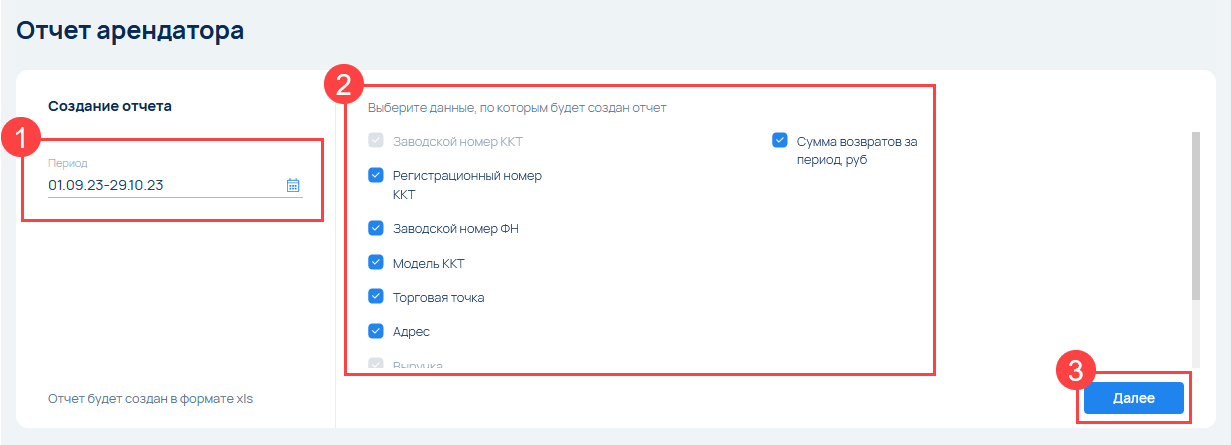The width and height of the screenshot is (1231, 445).
Task: Uncheck the Торговая точка option
Action: coord(376,297)
